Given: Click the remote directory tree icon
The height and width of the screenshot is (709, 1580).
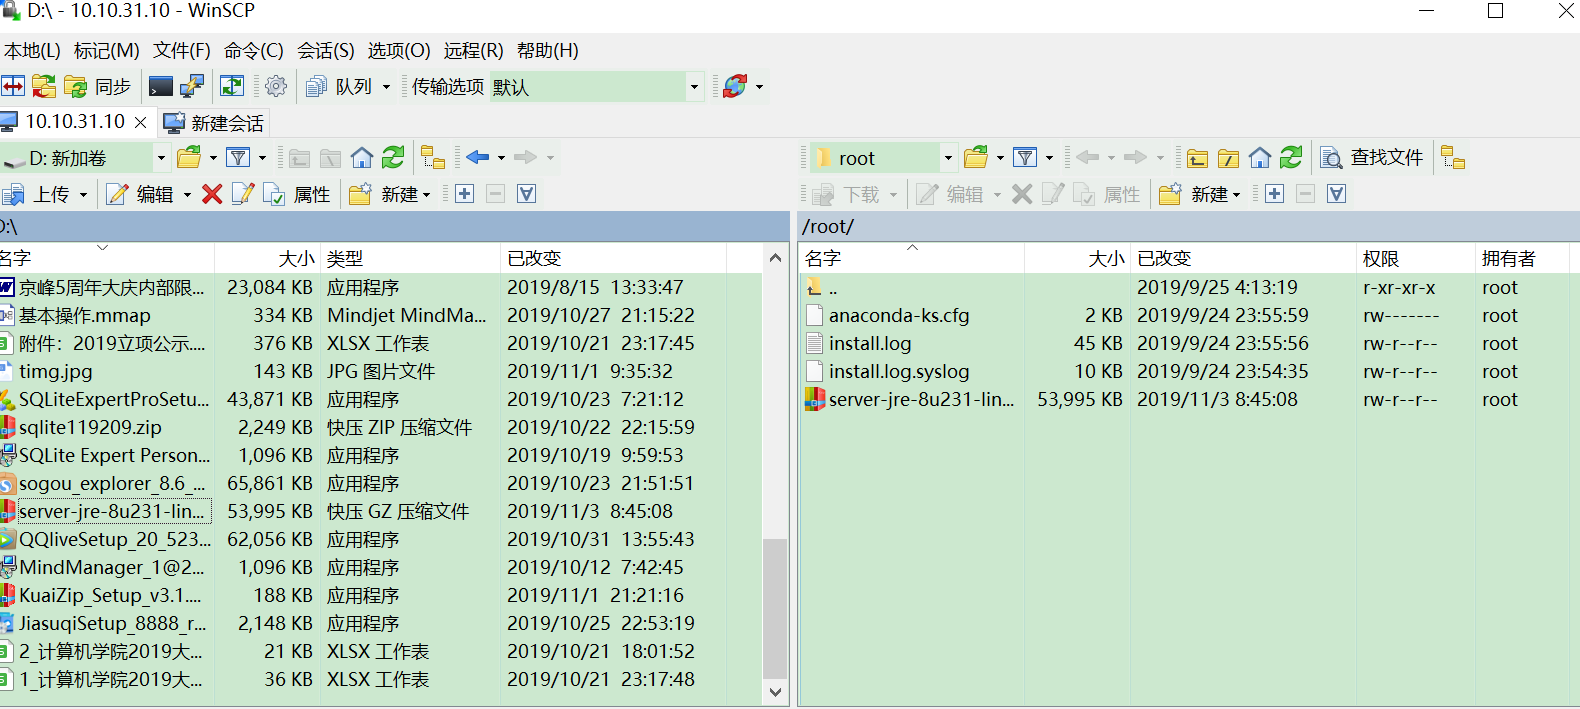Looking at the screenshot, I should coord(1454,158).
